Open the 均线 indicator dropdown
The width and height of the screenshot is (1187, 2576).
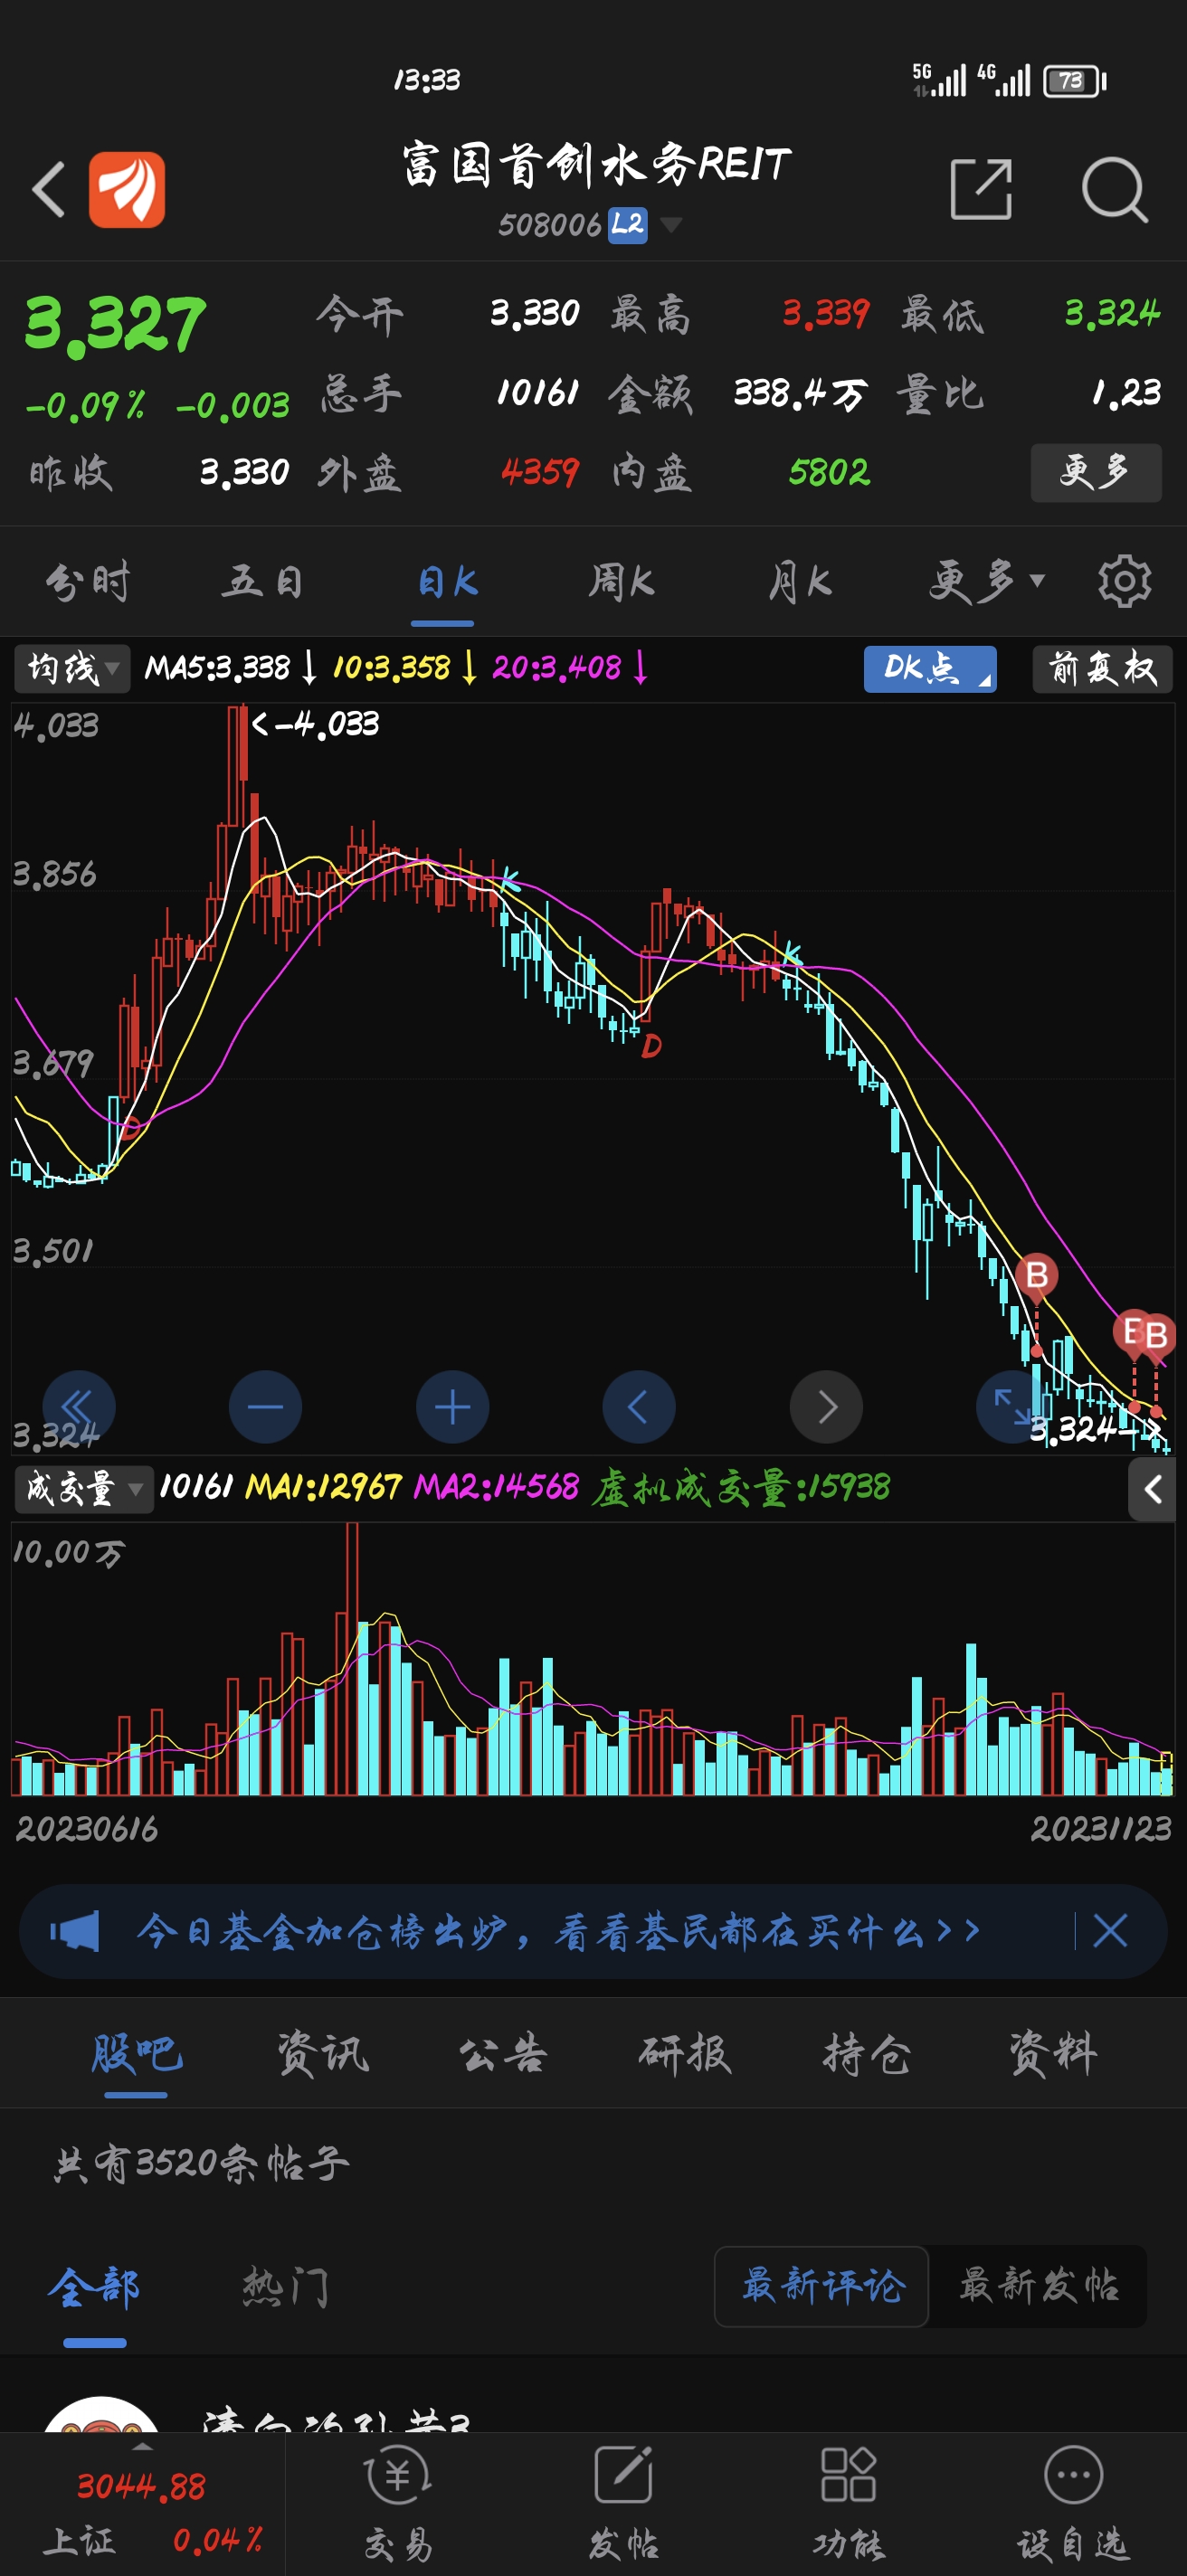click(72, 668)
